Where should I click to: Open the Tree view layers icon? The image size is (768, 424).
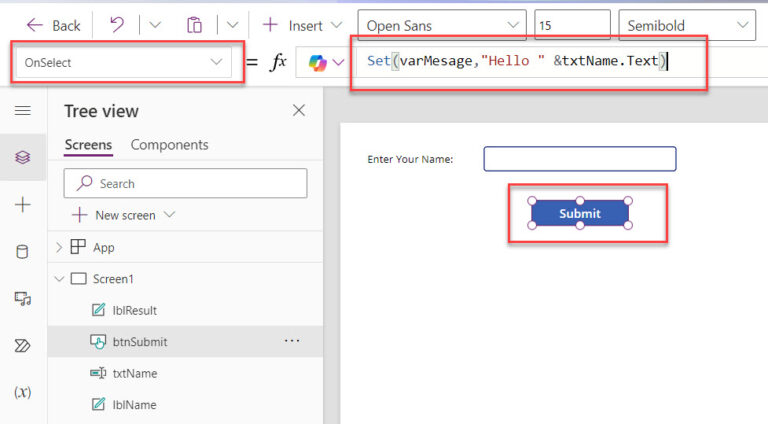point(23,157)
